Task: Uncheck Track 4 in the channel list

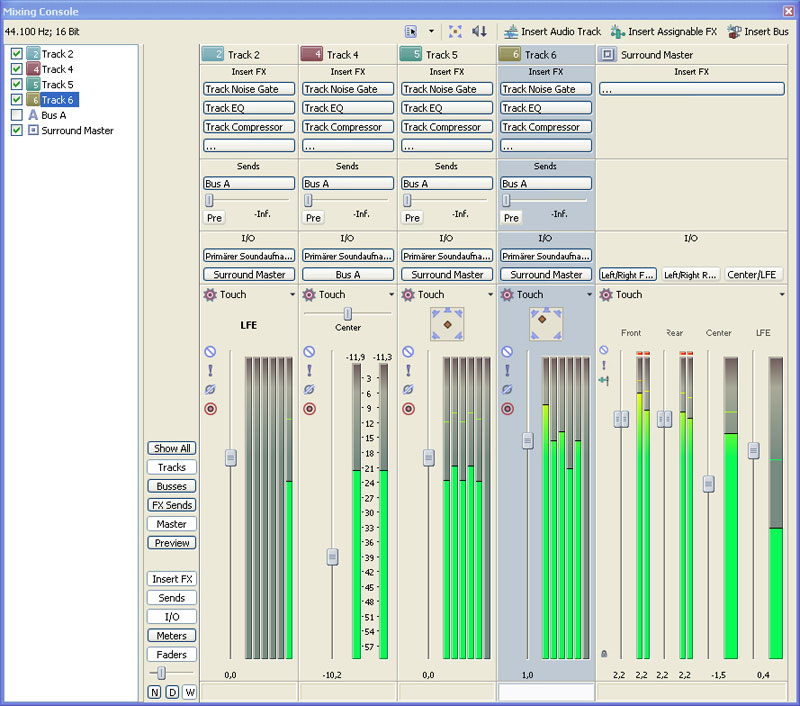Action: (x=17, y=69)
